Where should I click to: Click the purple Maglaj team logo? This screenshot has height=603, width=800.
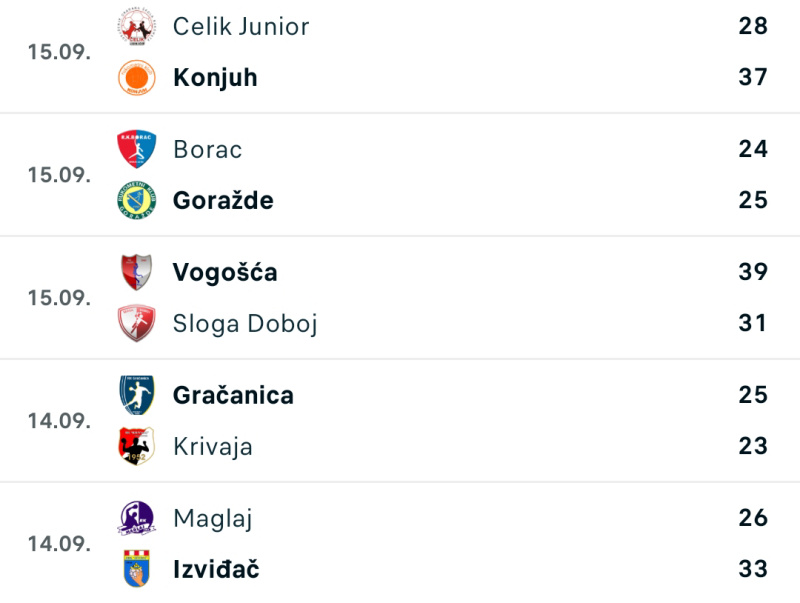(136, 518)
